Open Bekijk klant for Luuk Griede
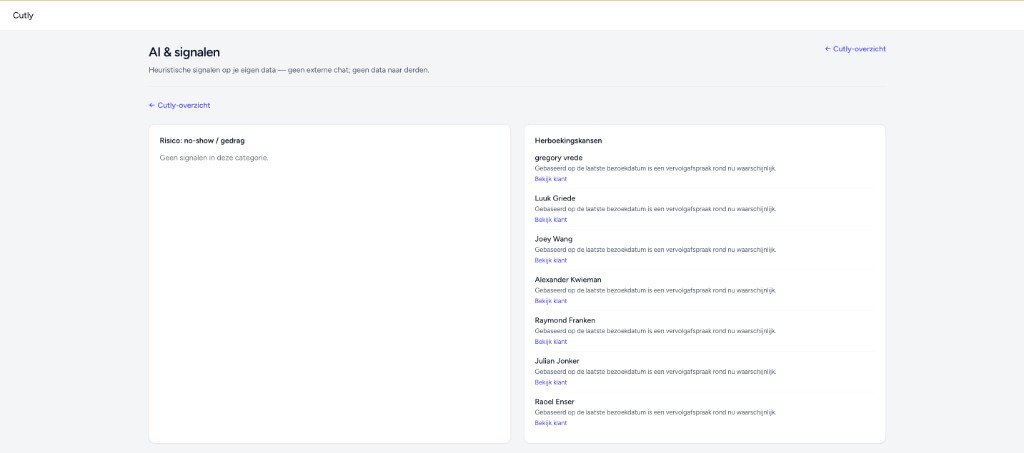1024x453 pixels. click(551, 219)
